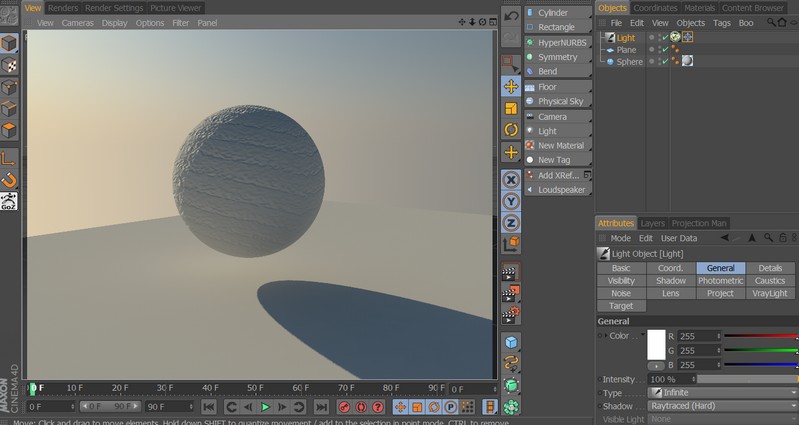Add a HyperNURBS object
This screenshot has height=425, width=799.
pos(558,43)
